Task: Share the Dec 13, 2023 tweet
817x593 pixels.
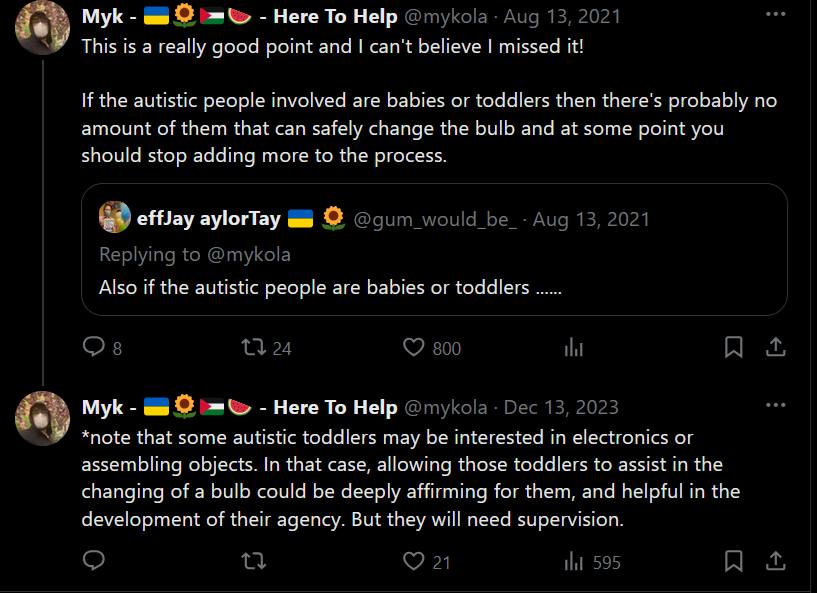Action: [x=775, y=561]
